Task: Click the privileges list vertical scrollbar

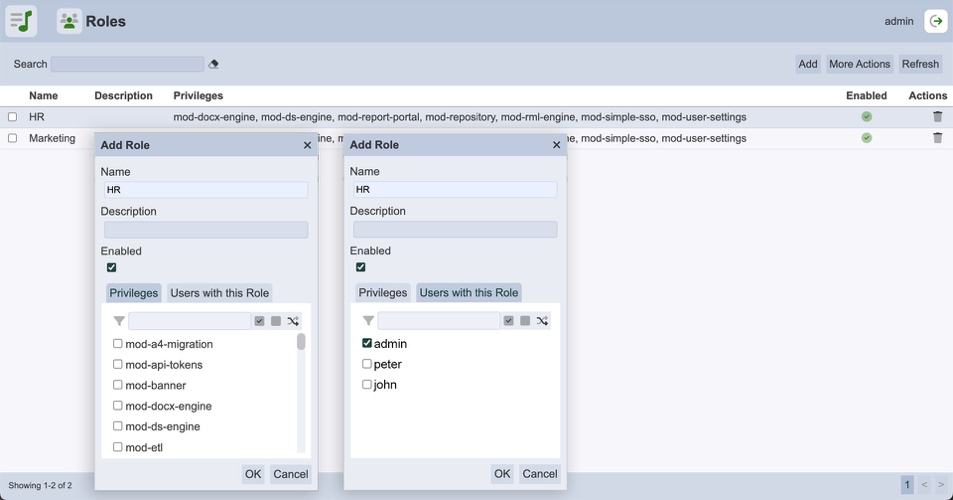Action: (x=301, y=343)
